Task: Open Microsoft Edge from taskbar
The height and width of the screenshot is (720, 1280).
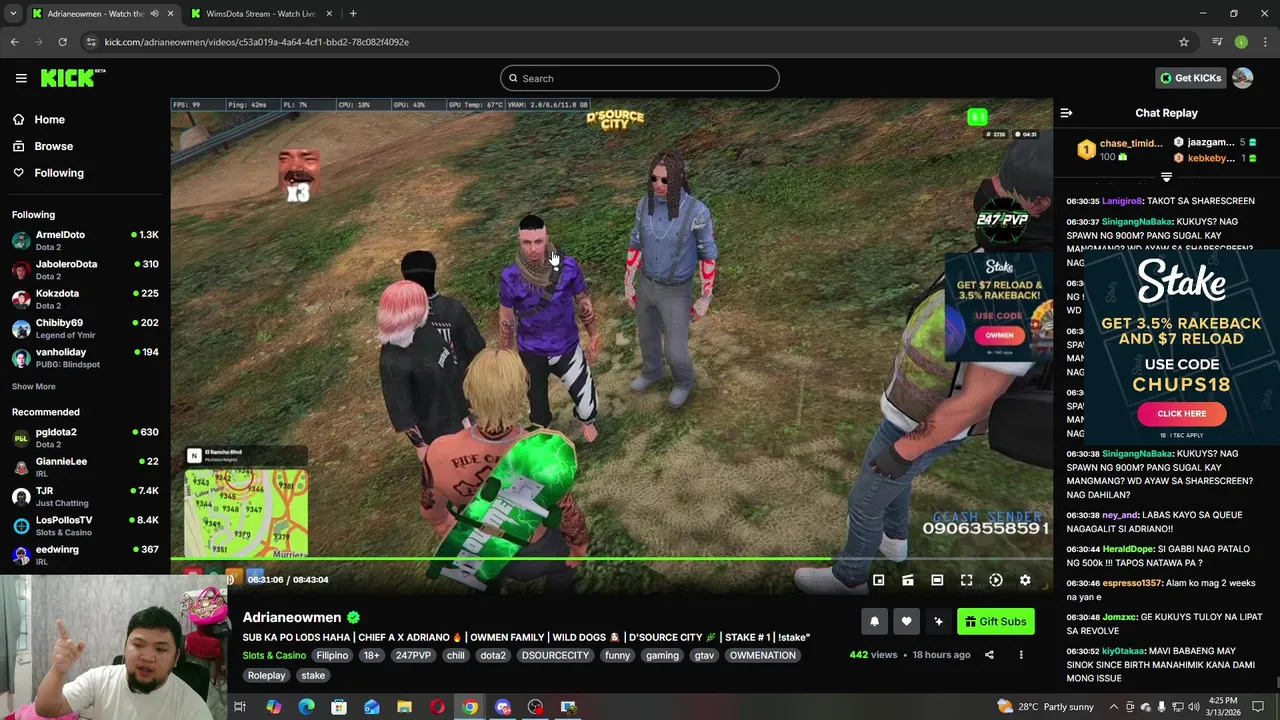Action: [x=306, y=707]
